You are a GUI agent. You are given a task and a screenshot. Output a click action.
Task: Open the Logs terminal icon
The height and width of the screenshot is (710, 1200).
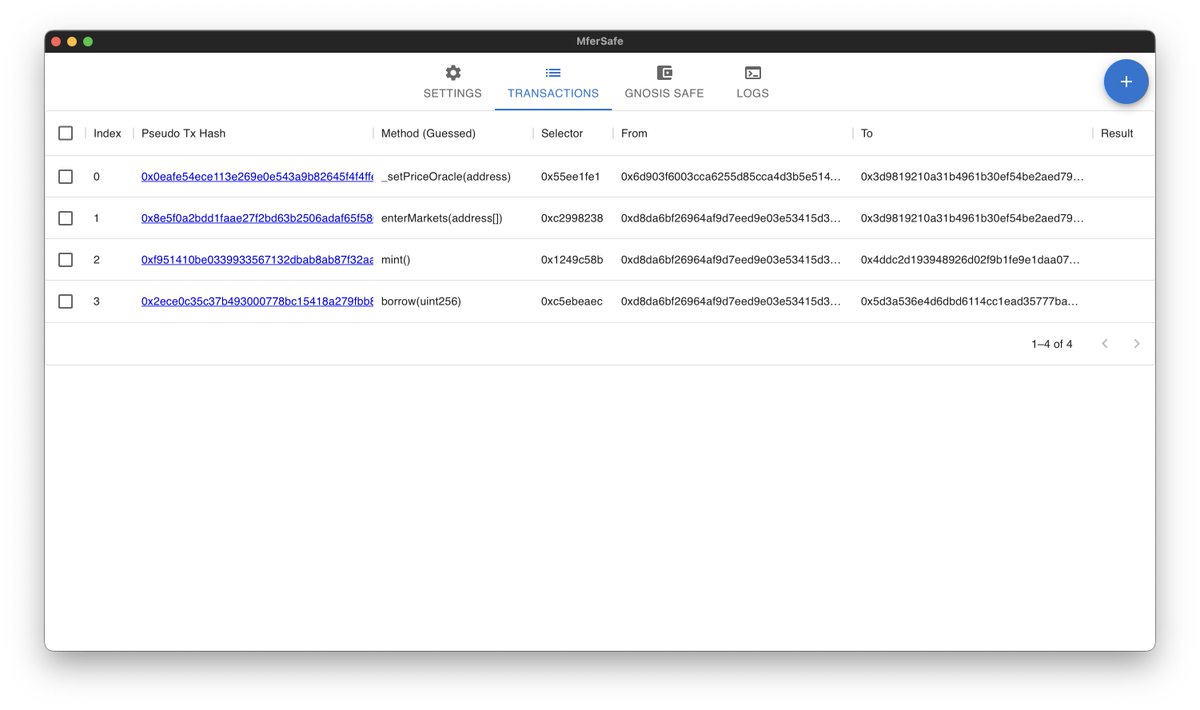(751, 72)
